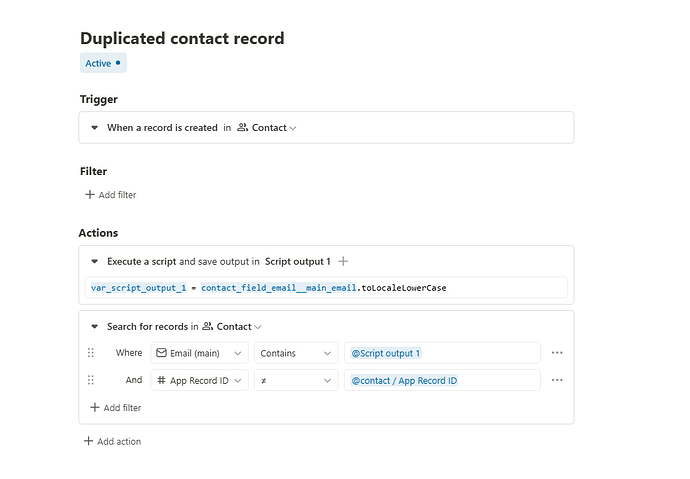Grab the drag handle of the Where row

click(91, 353)
